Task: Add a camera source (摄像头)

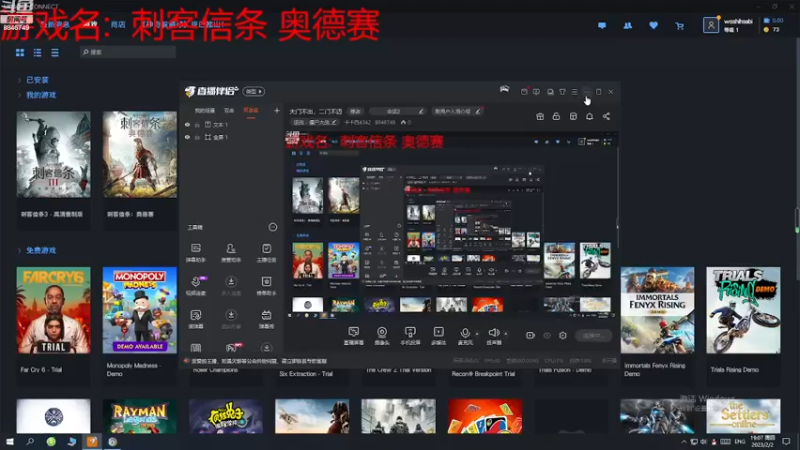Action: point(382,336)
